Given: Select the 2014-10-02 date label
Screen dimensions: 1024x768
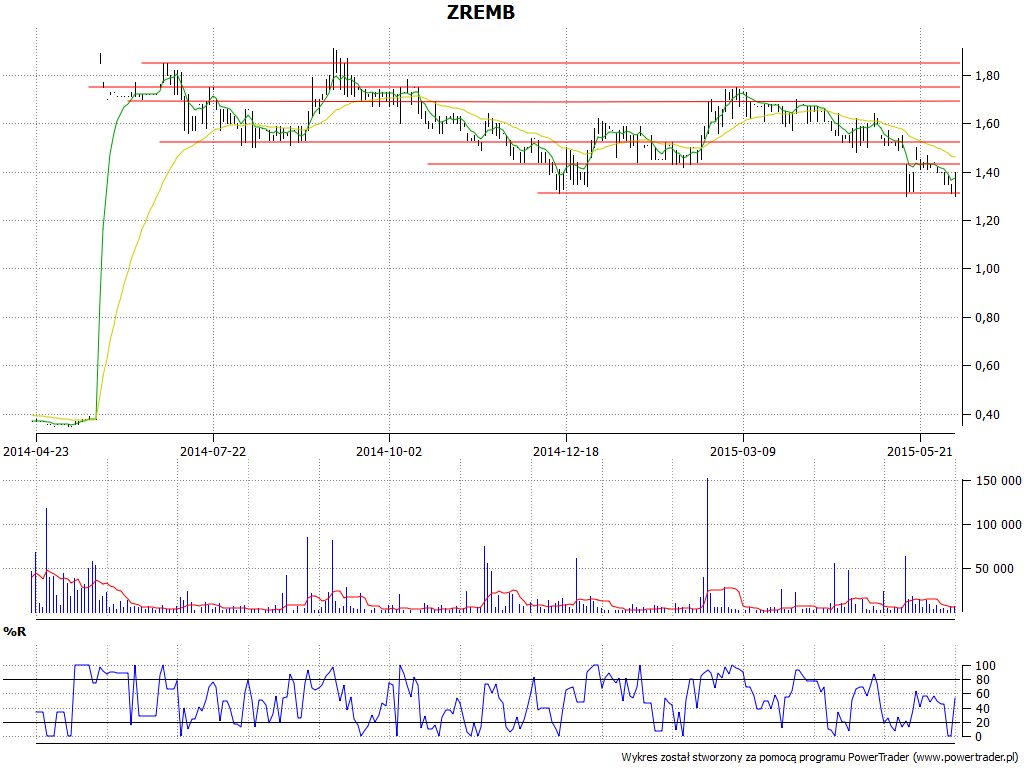Looking at the screenshot, I should point(389,451).
